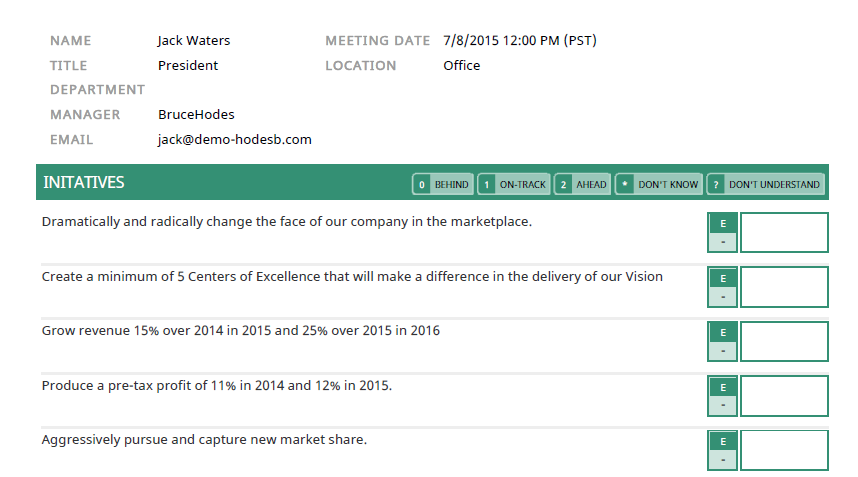Click the Don't Know asterisk legend
This screenshot has height=477, width=858.
(658, 185)
